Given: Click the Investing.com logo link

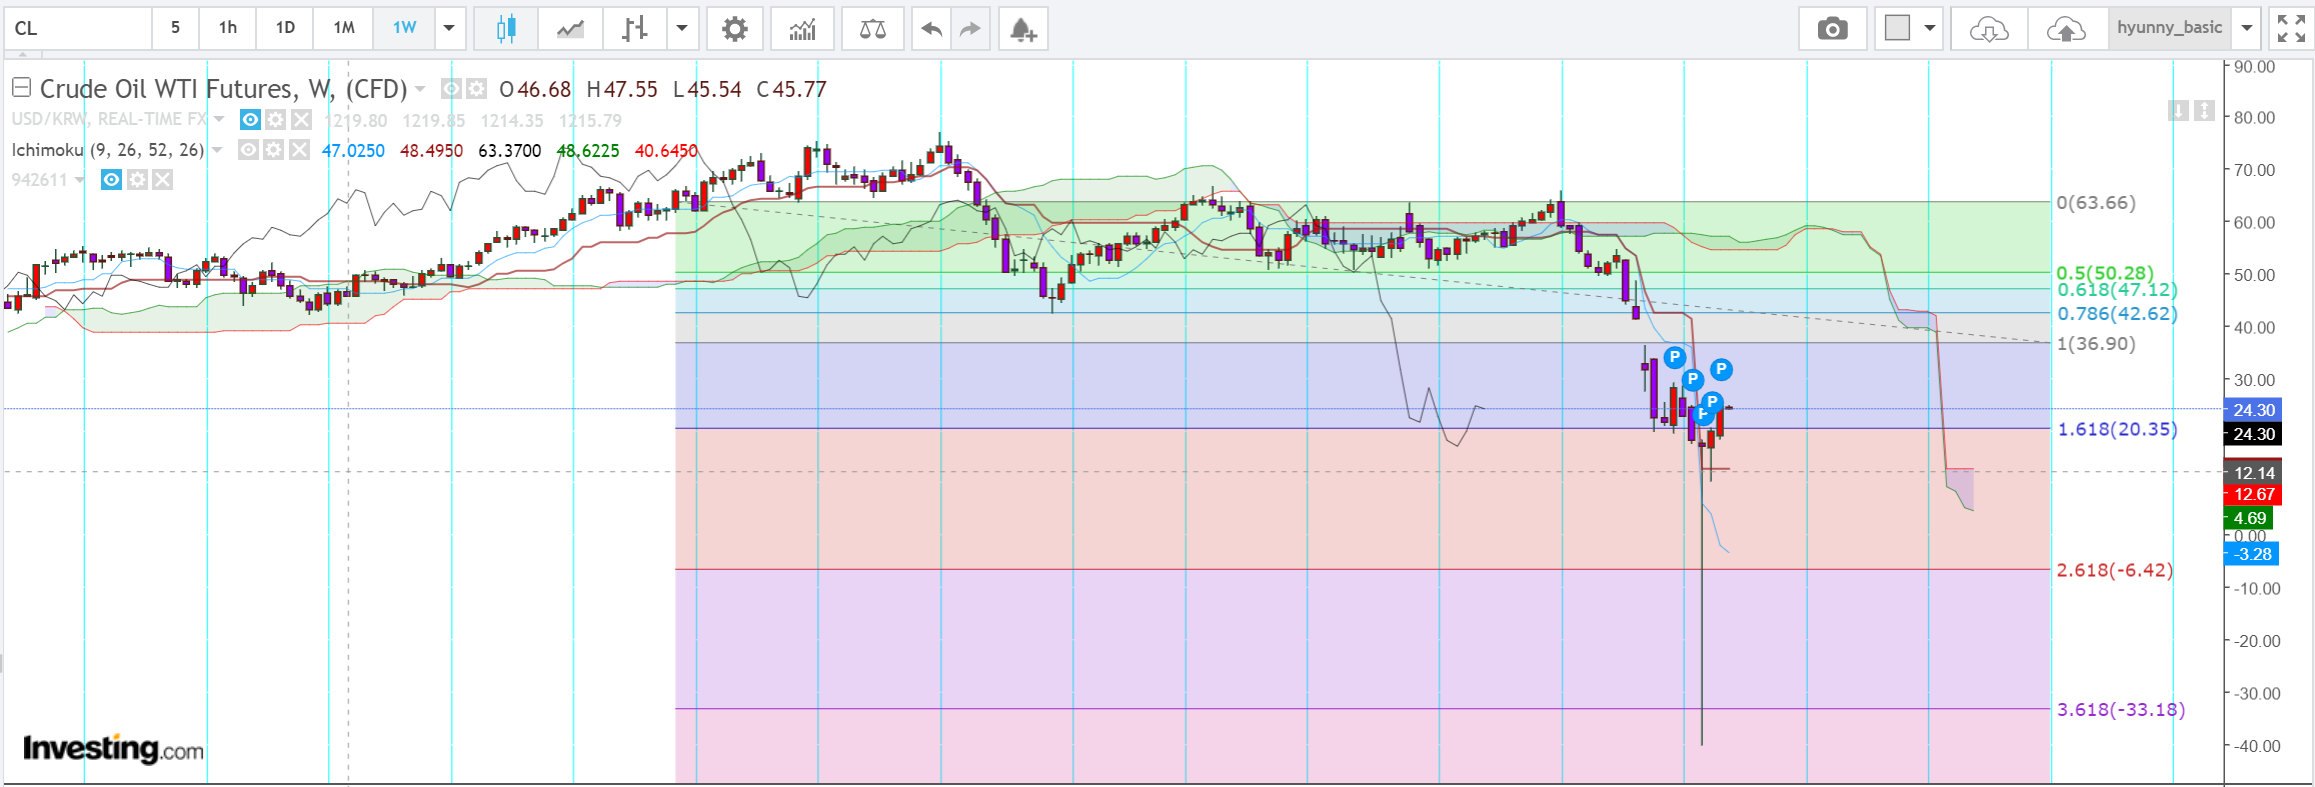Looking at the screenshot, I should pyautogui.click(x=113, y=748).
